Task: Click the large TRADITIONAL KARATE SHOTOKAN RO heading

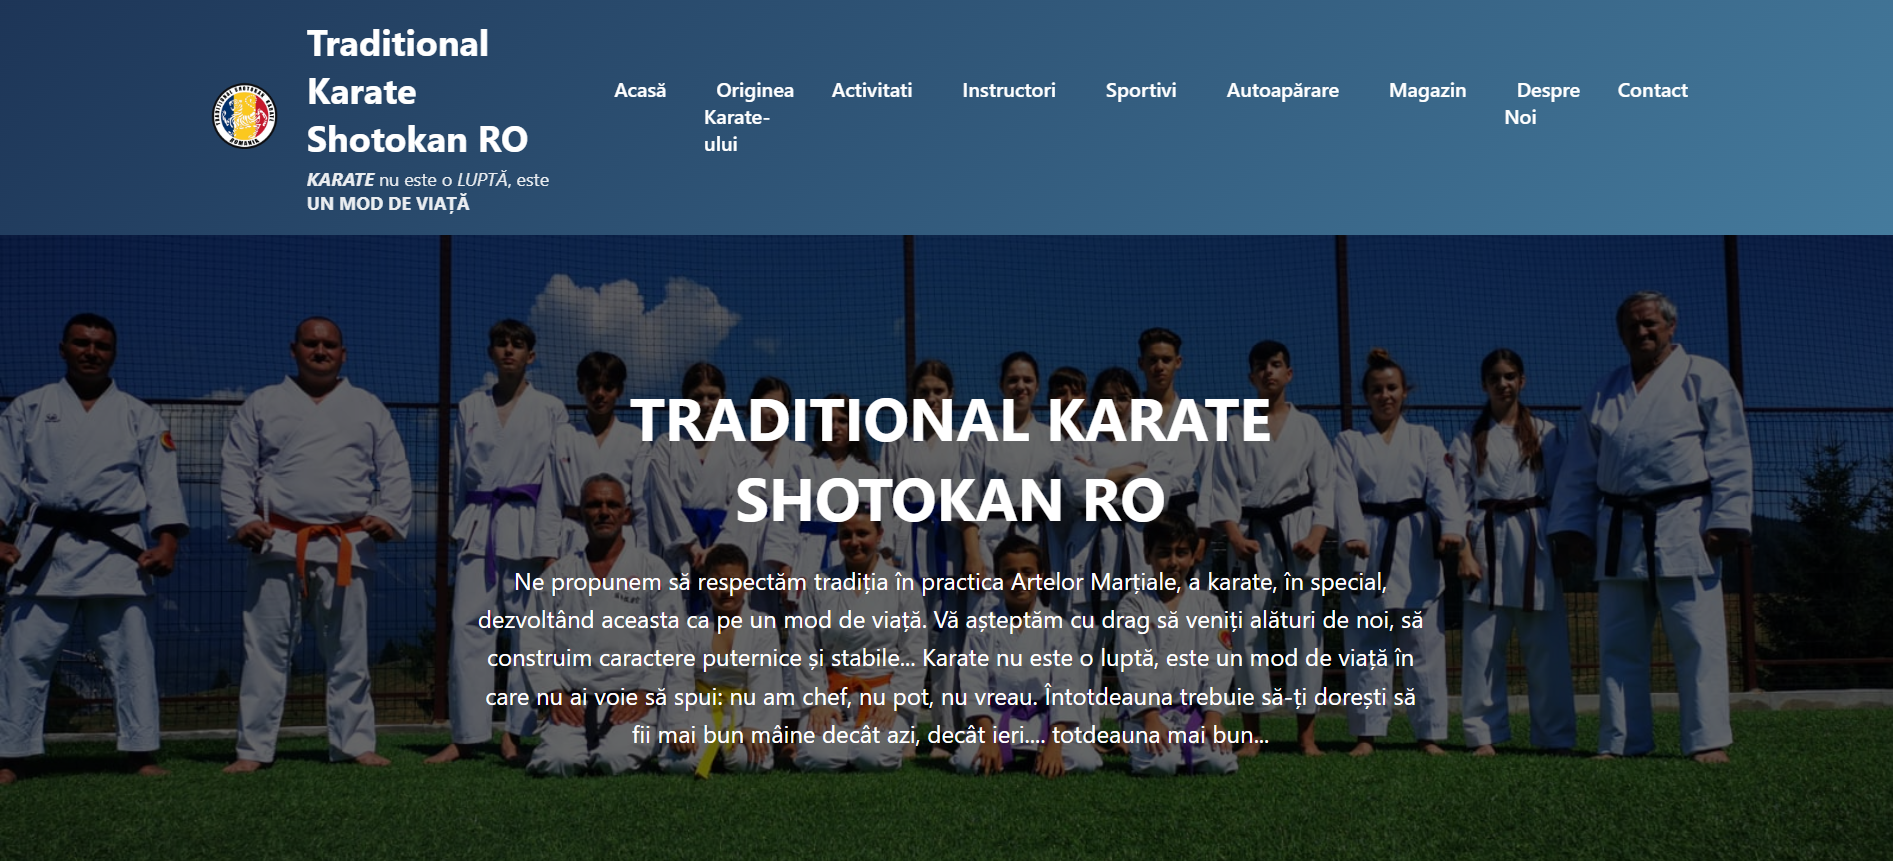Action: (950, 459)
